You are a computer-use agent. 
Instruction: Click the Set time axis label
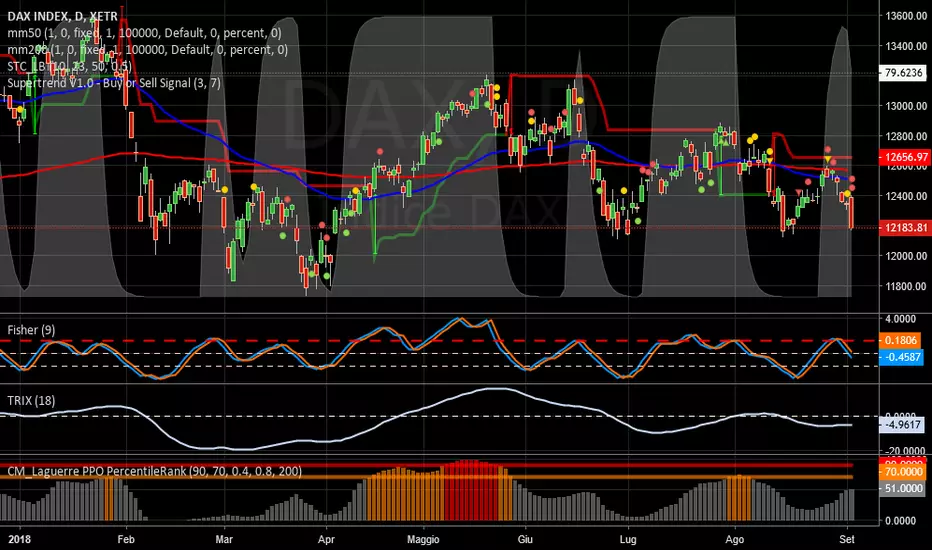click(847, 539)
